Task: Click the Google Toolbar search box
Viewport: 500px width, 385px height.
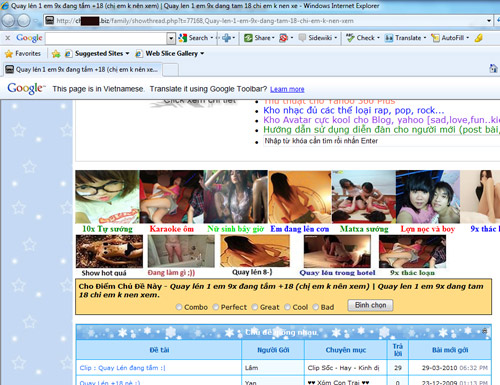Action: [106, 38]
